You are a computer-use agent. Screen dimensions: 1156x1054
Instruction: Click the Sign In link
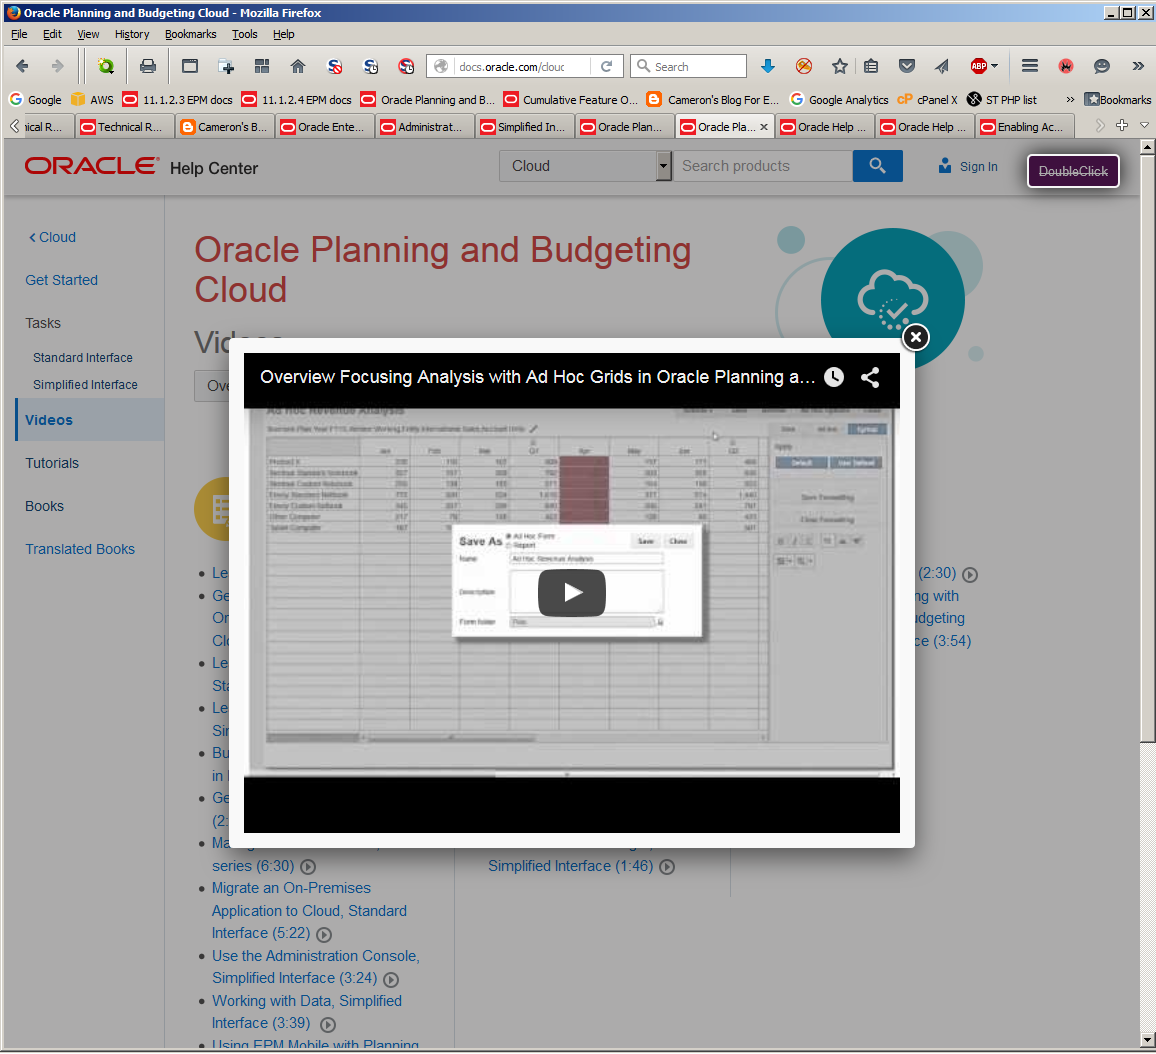pyautogui.click(x=978, y=167)
